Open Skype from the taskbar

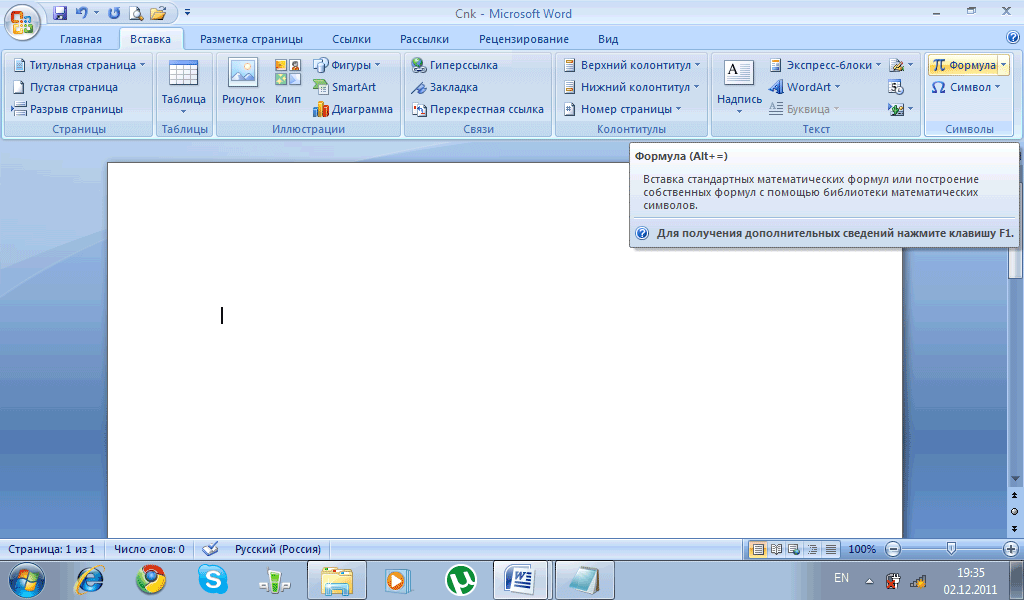213,580
